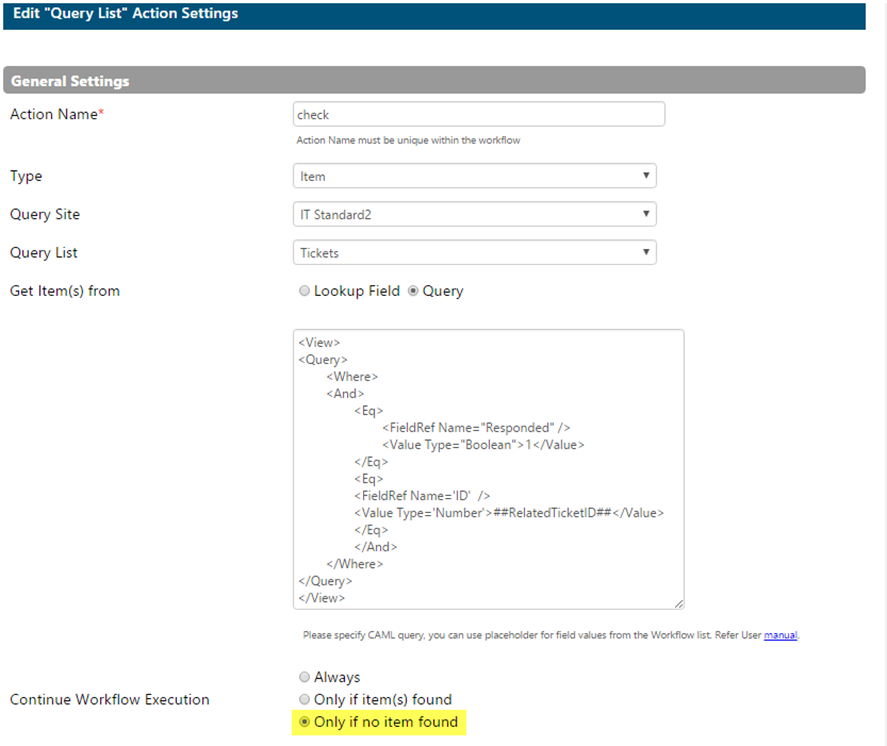Expand the Query Site dropdown

[474, 214]
